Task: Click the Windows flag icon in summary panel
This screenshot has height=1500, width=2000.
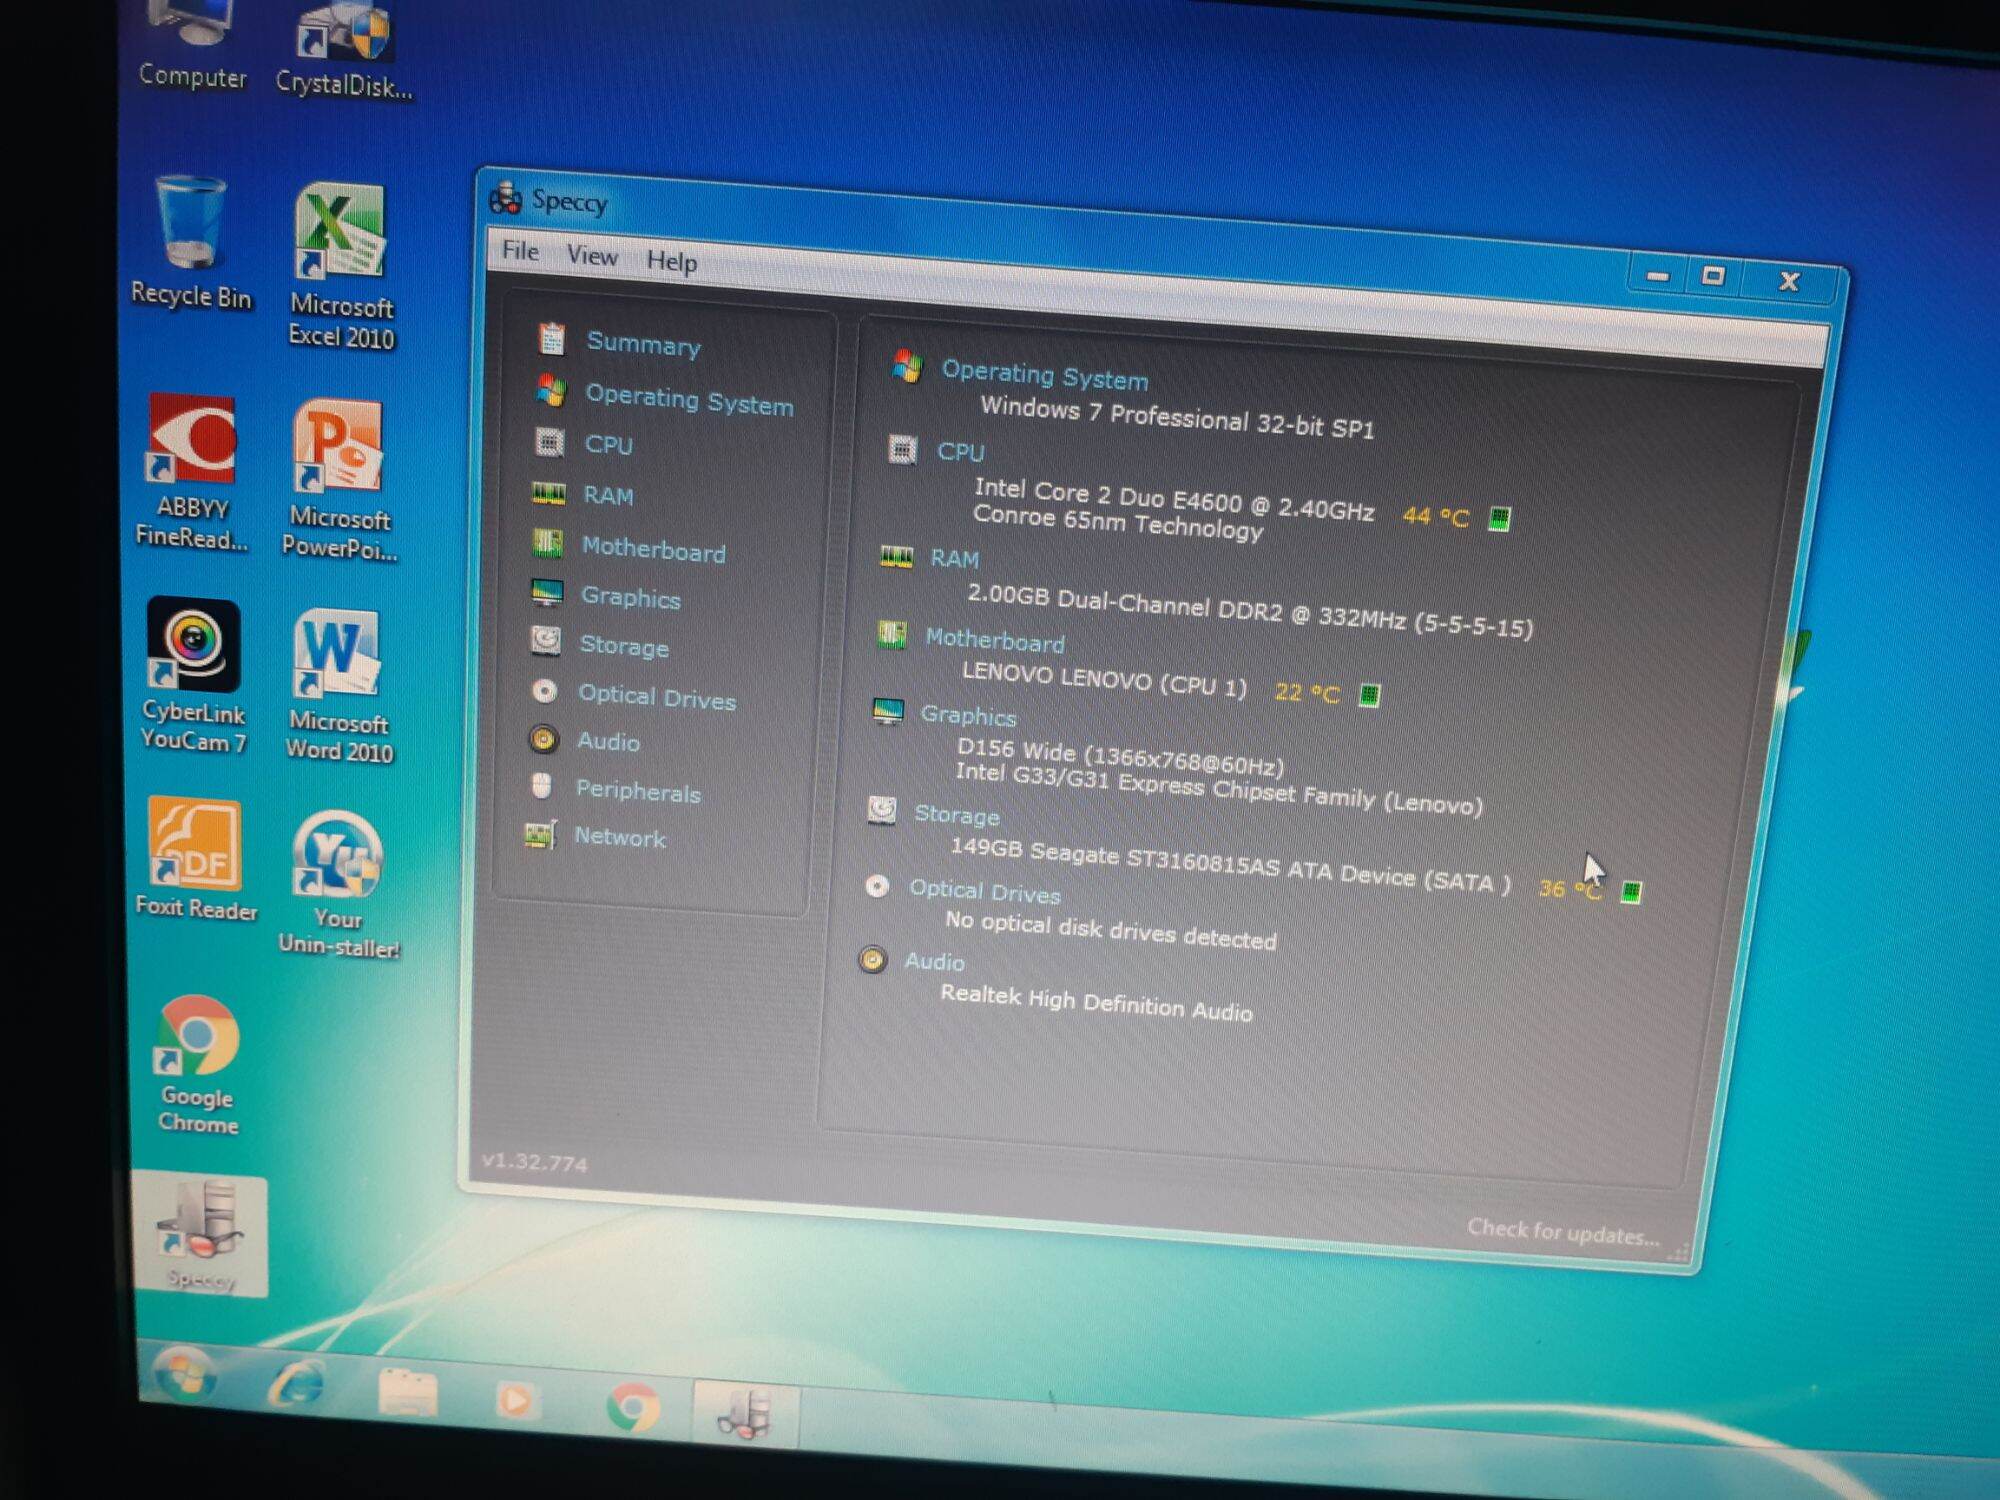Action: pyautogui.click(x=907, y=366)
